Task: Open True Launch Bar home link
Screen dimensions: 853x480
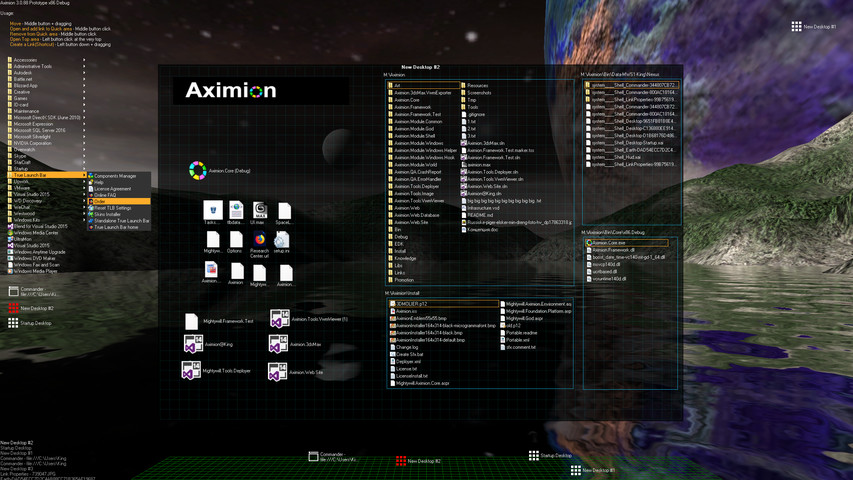Action: click(x=115, y=227)
